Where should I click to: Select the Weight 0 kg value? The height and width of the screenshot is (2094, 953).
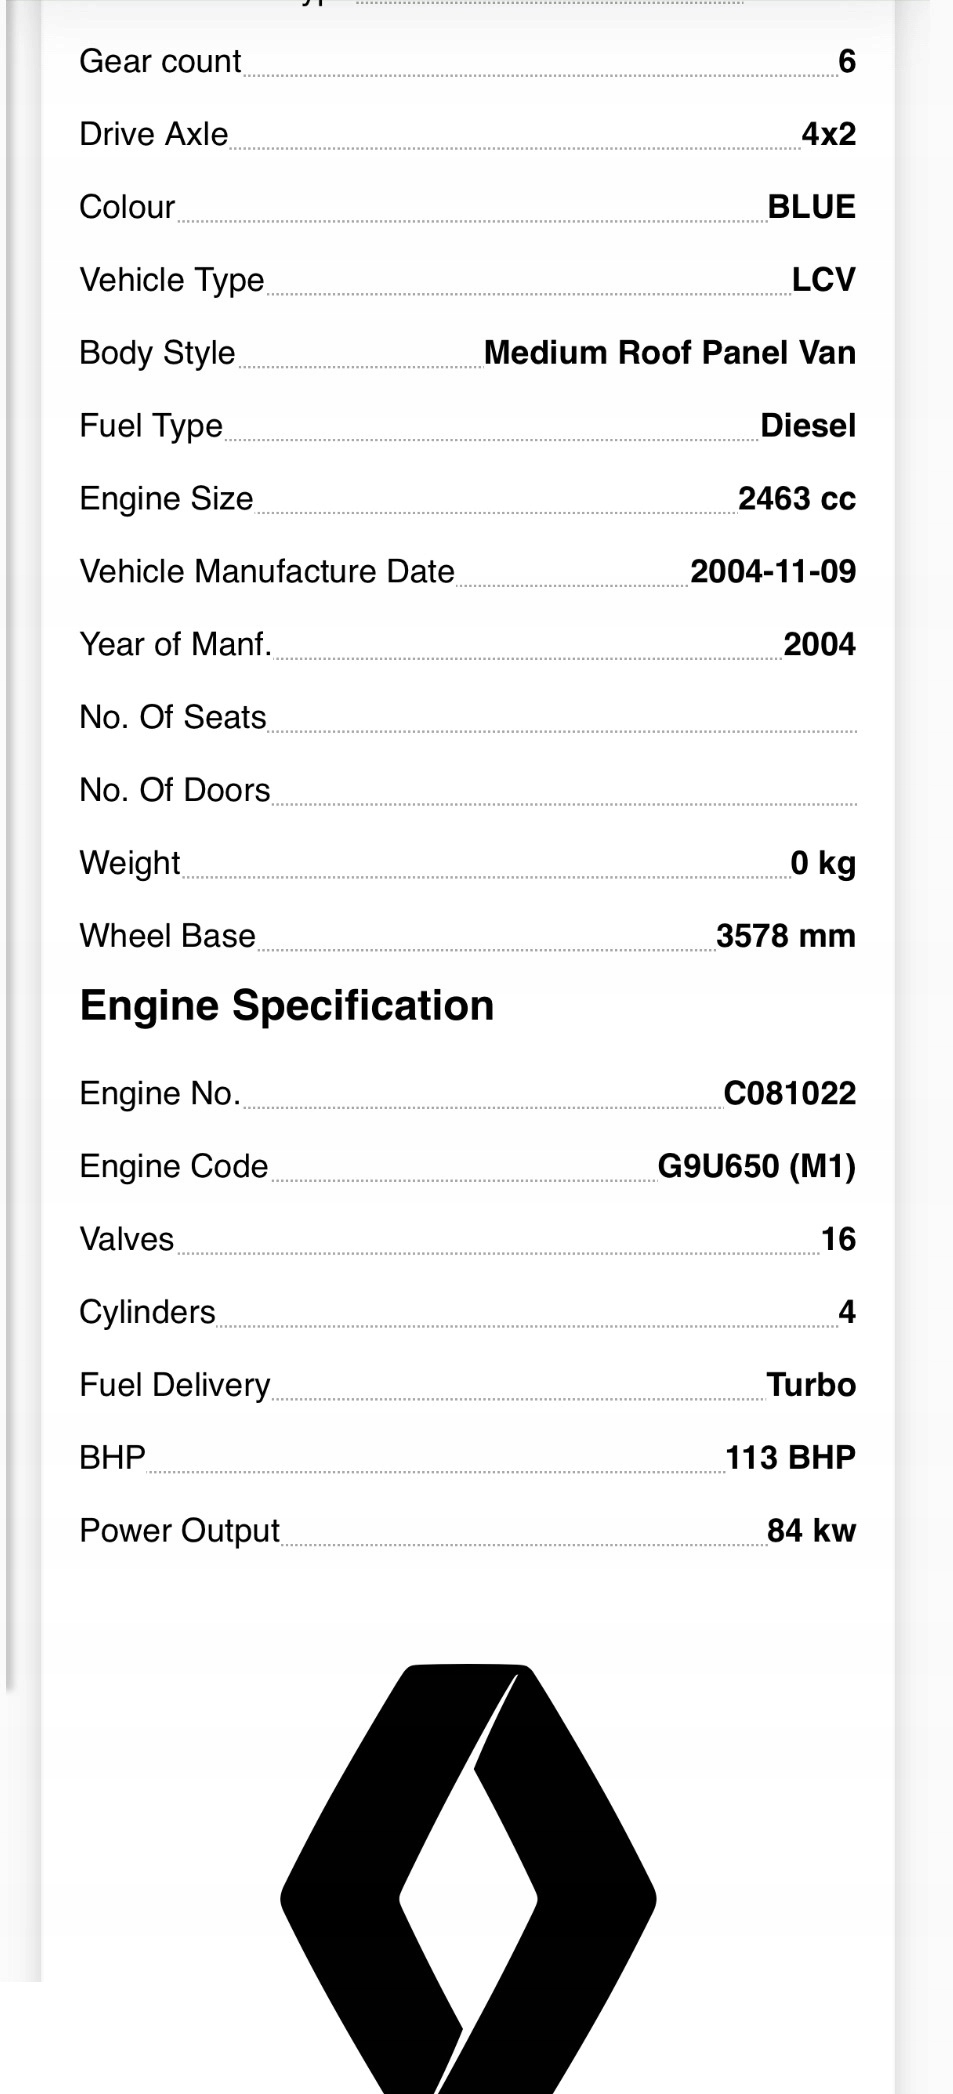823,863
